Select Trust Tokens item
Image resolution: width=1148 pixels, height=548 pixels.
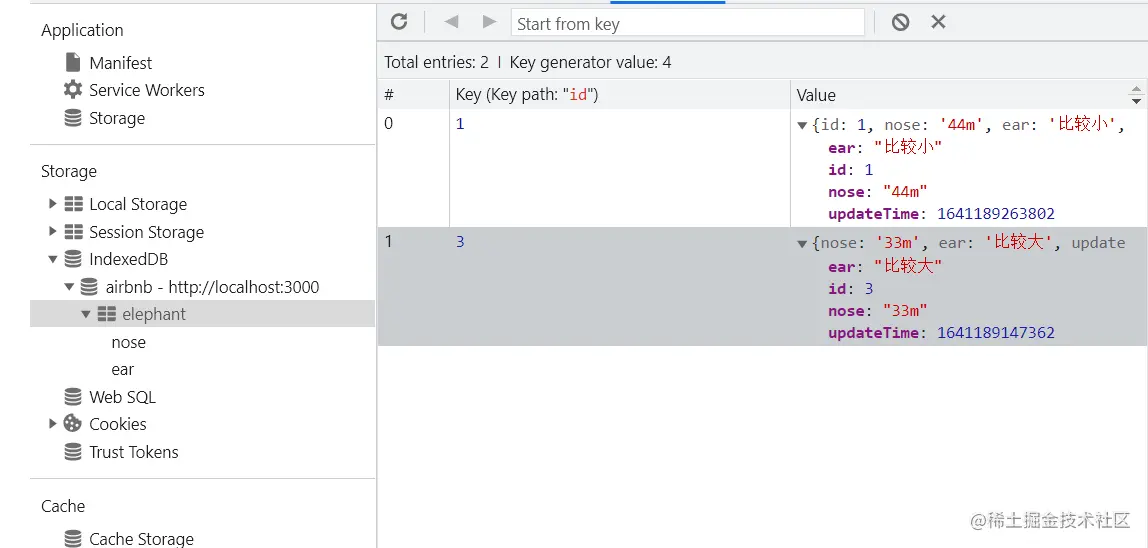(x=134, y=452)
